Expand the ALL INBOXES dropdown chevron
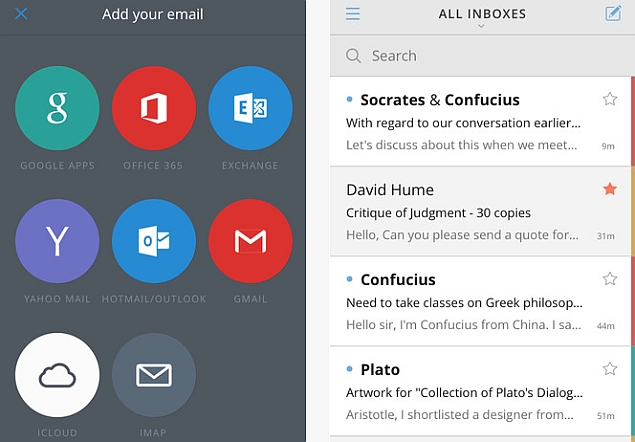 coord(481,26)
